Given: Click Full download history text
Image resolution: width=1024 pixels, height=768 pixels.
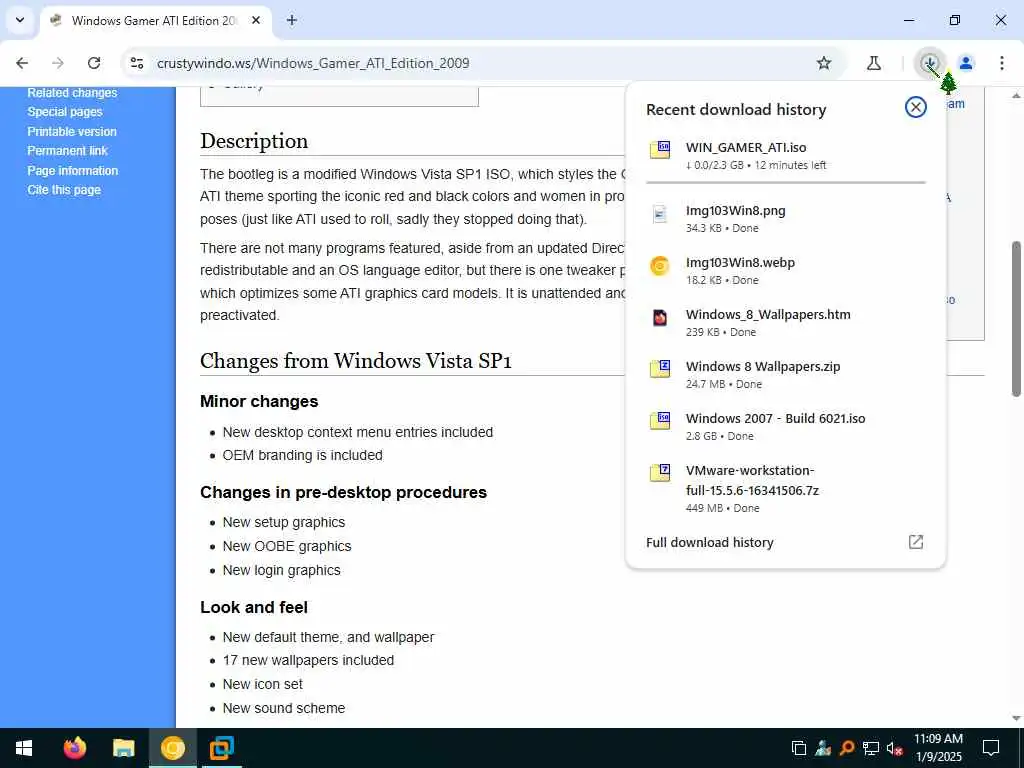Looking at the screenshot, I should coord(709,542).
